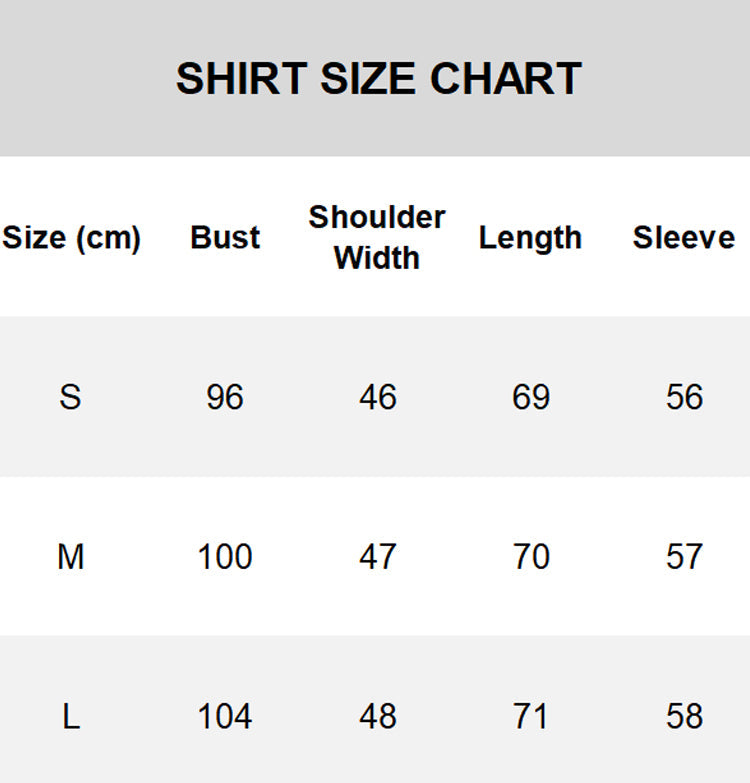The height and width of the screenshot is (783, 750).
Task: Select the size M row label
Action: pyautogui.click(x=70, y=556)
